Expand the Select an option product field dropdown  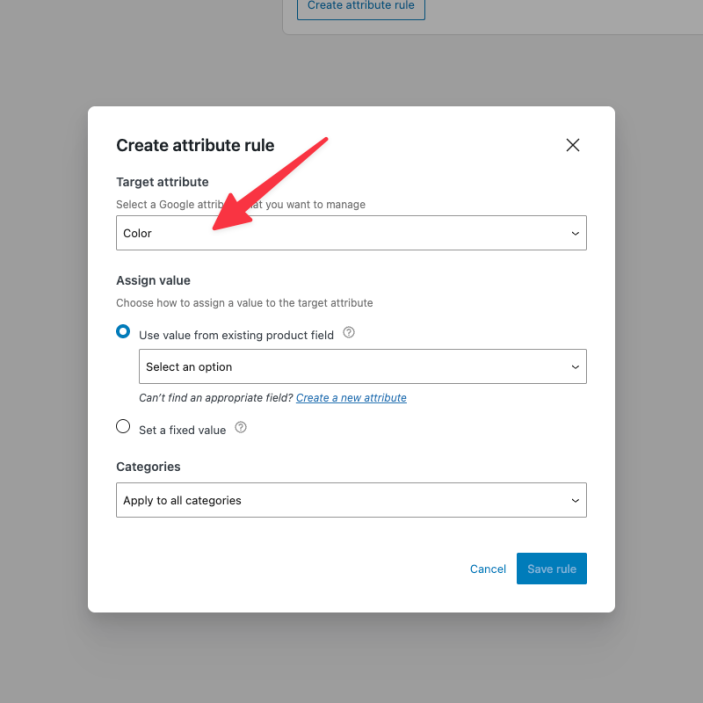361,367
